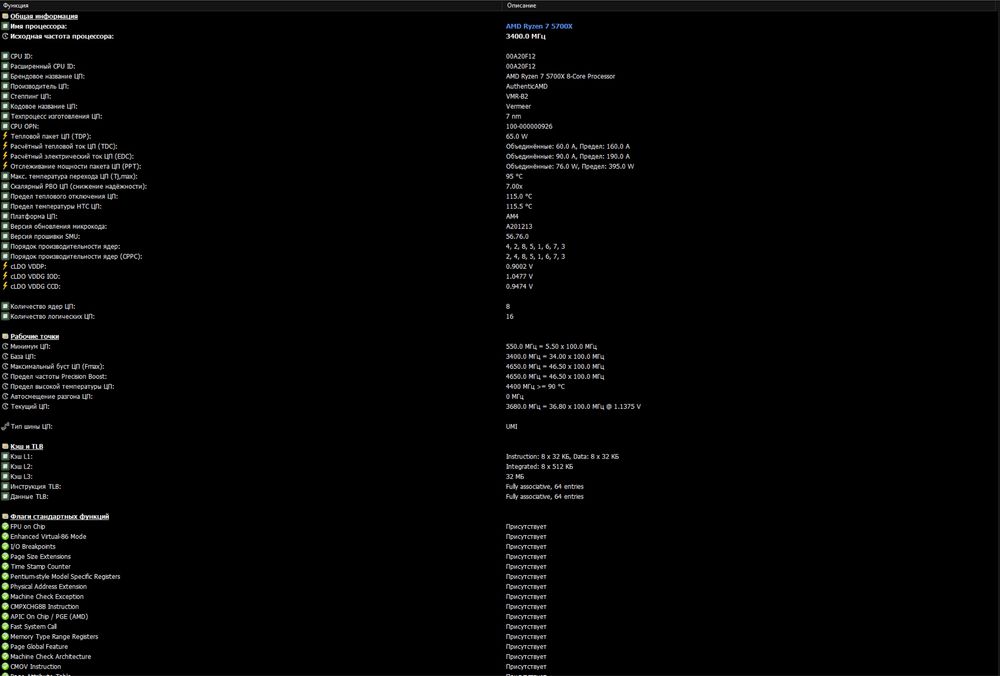Select the Предел теплового отключения ЦП label

tap(64, 196)
